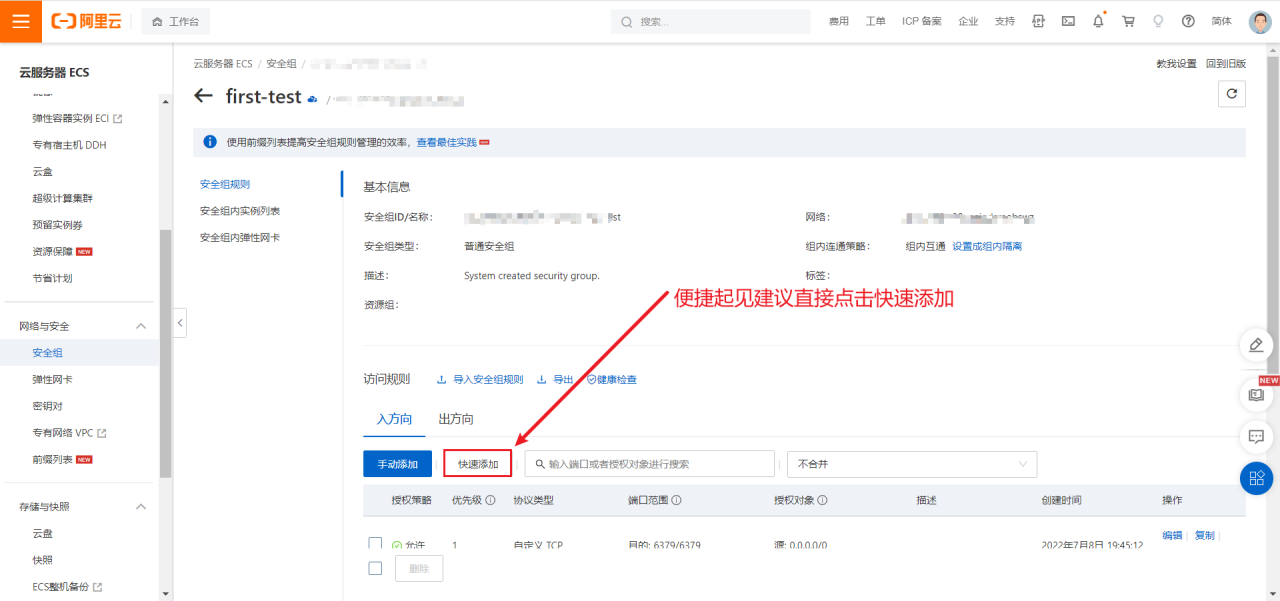Click the select-all checkbox in rule table header
This screenshot has width=1280, height=601.
click(375, 500)
